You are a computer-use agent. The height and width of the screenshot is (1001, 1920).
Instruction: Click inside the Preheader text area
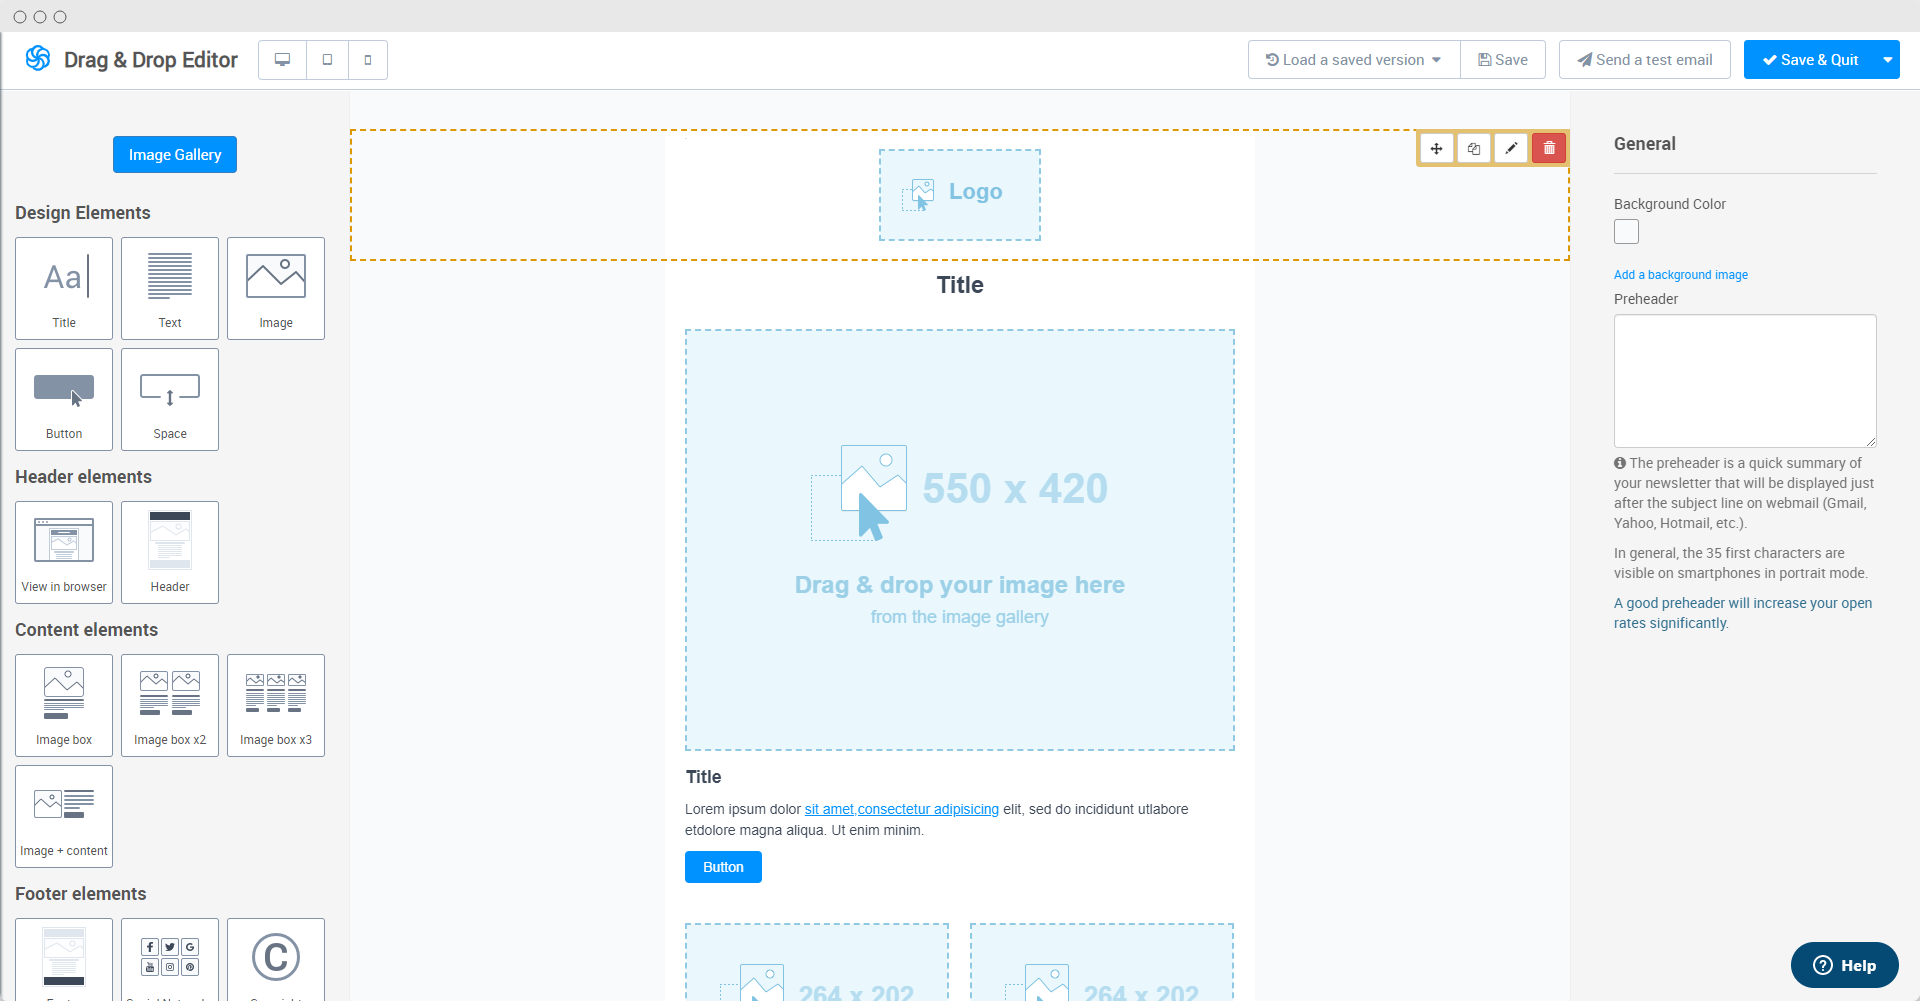tap(1745, 381)
